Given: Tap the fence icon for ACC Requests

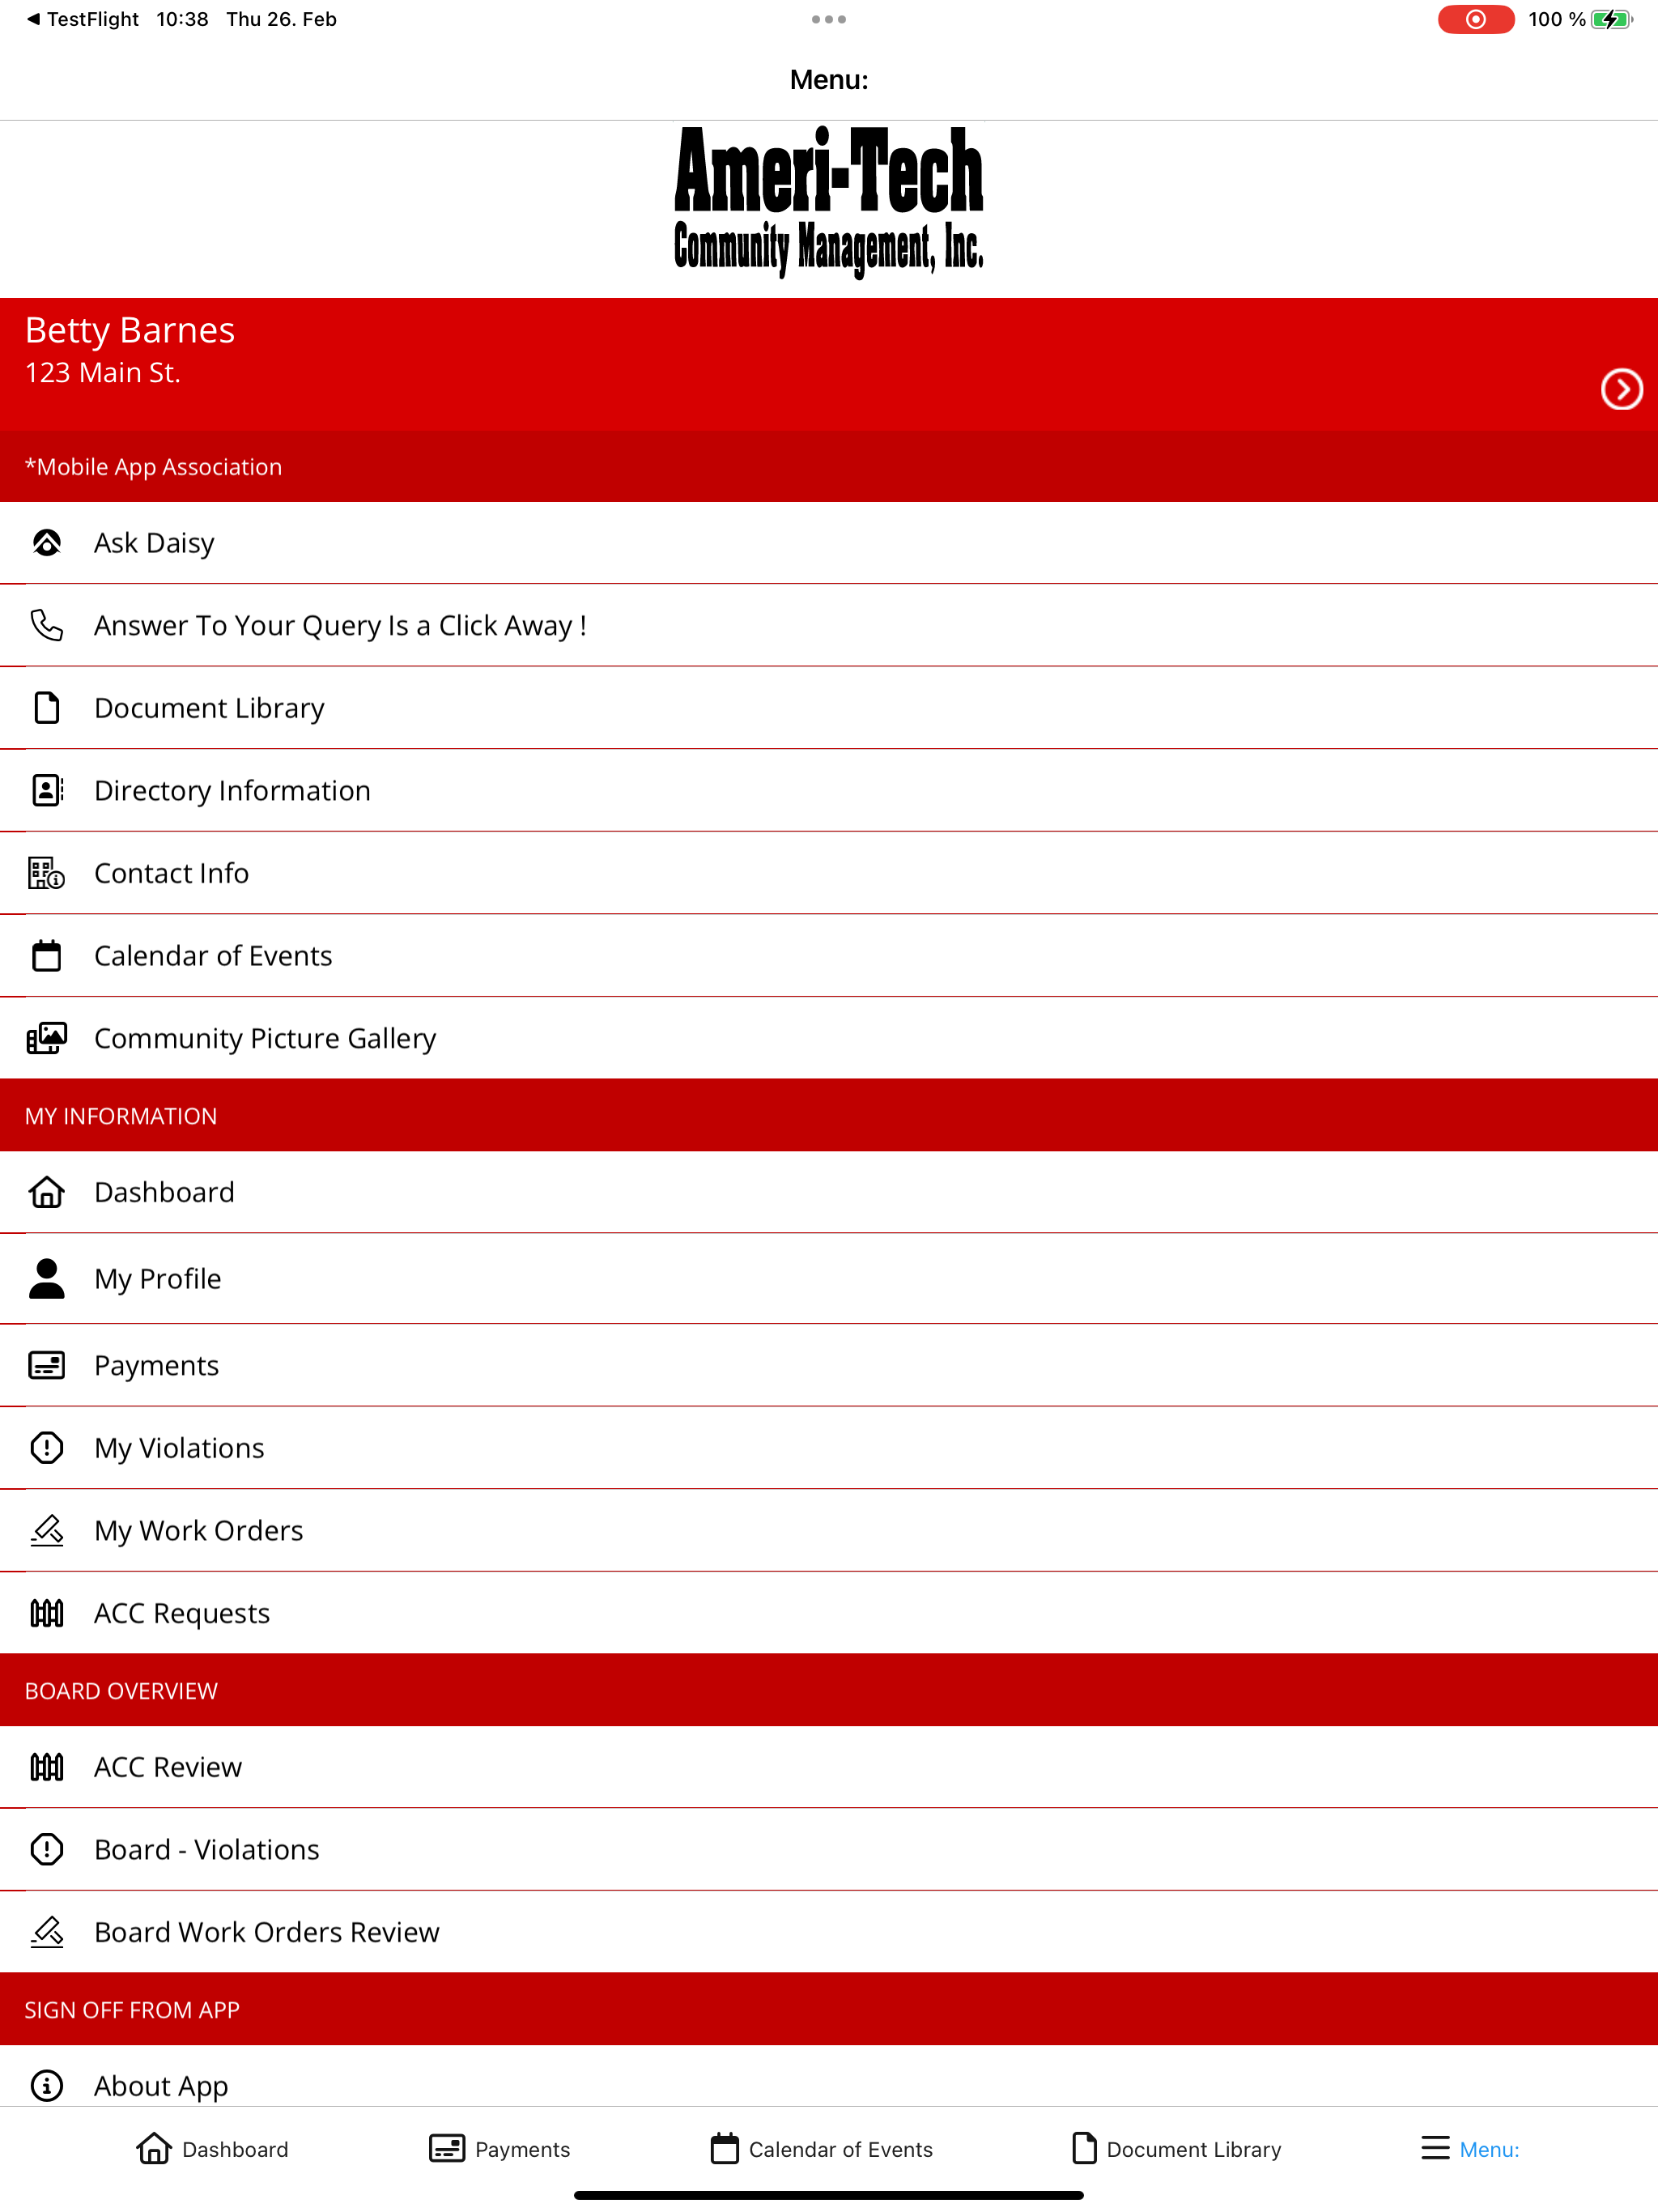Looking at the screenshot, I should [x=47, y=1613].
